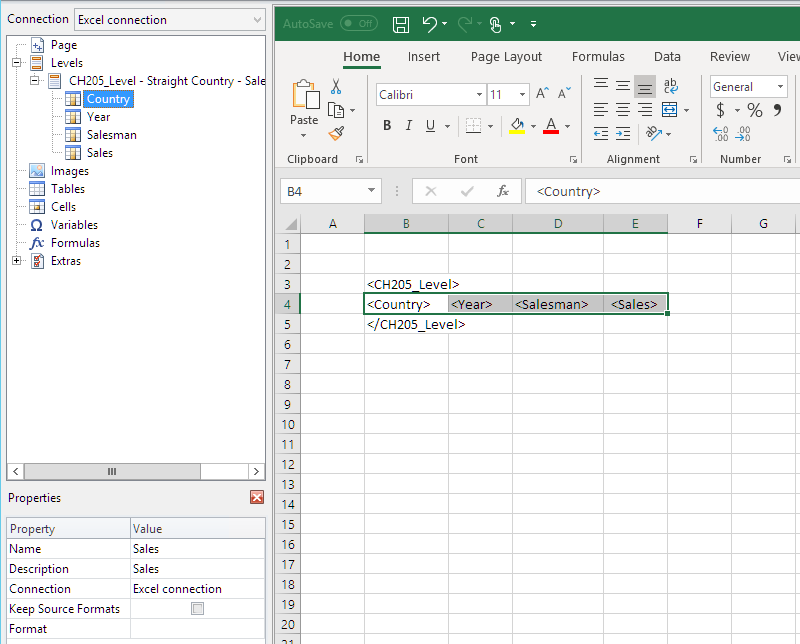This screenshot has height=644, width=800.
Task: Click the Cut scissors icon
Action: tap(336, 87)
